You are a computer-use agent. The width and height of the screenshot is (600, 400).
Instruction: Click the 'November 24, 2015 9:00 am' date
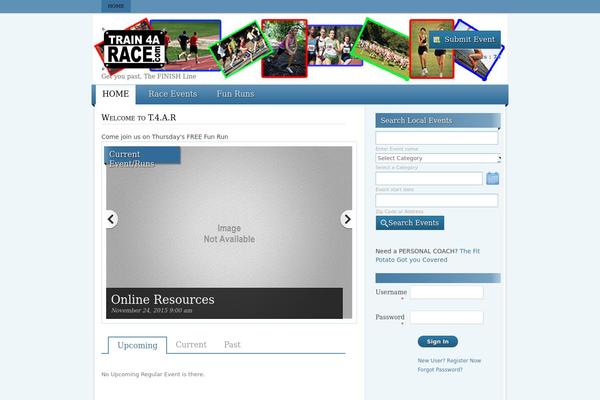point(152,310)
